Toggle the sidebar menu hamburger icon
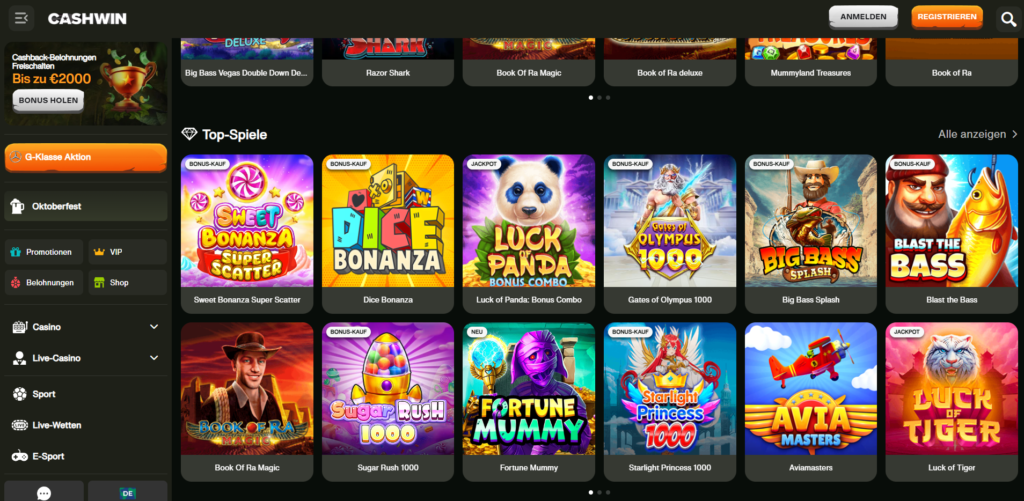 click(22, 18)
